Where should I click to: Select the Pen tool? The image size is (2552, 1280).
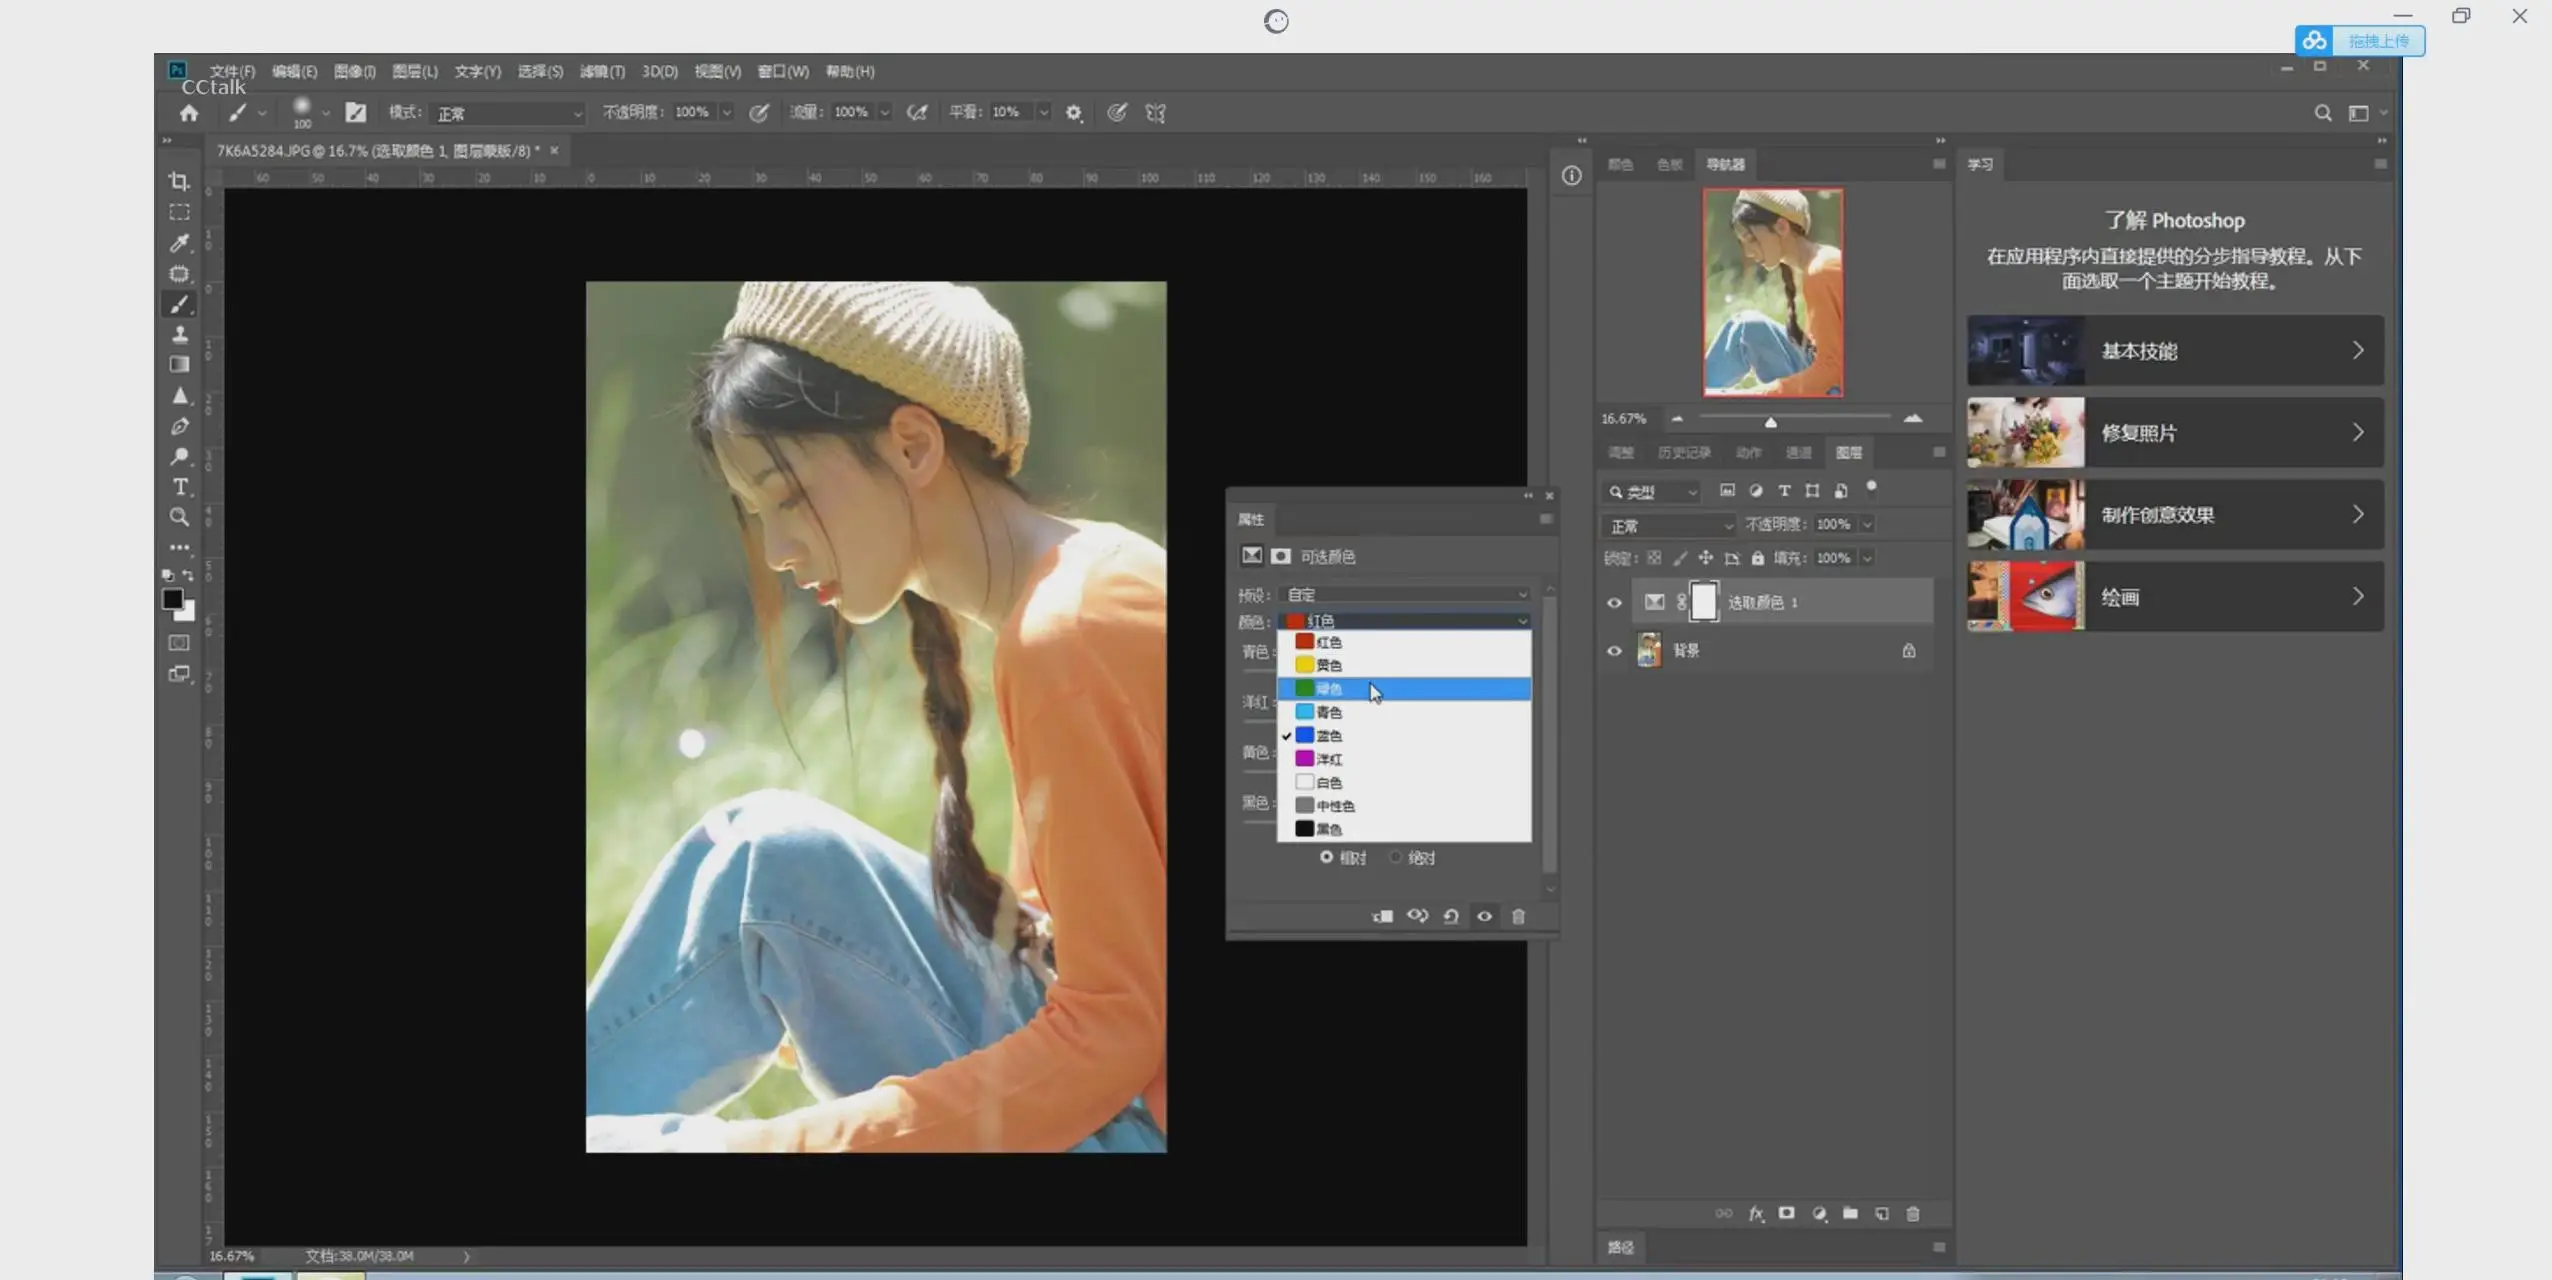tap(179, 426)
